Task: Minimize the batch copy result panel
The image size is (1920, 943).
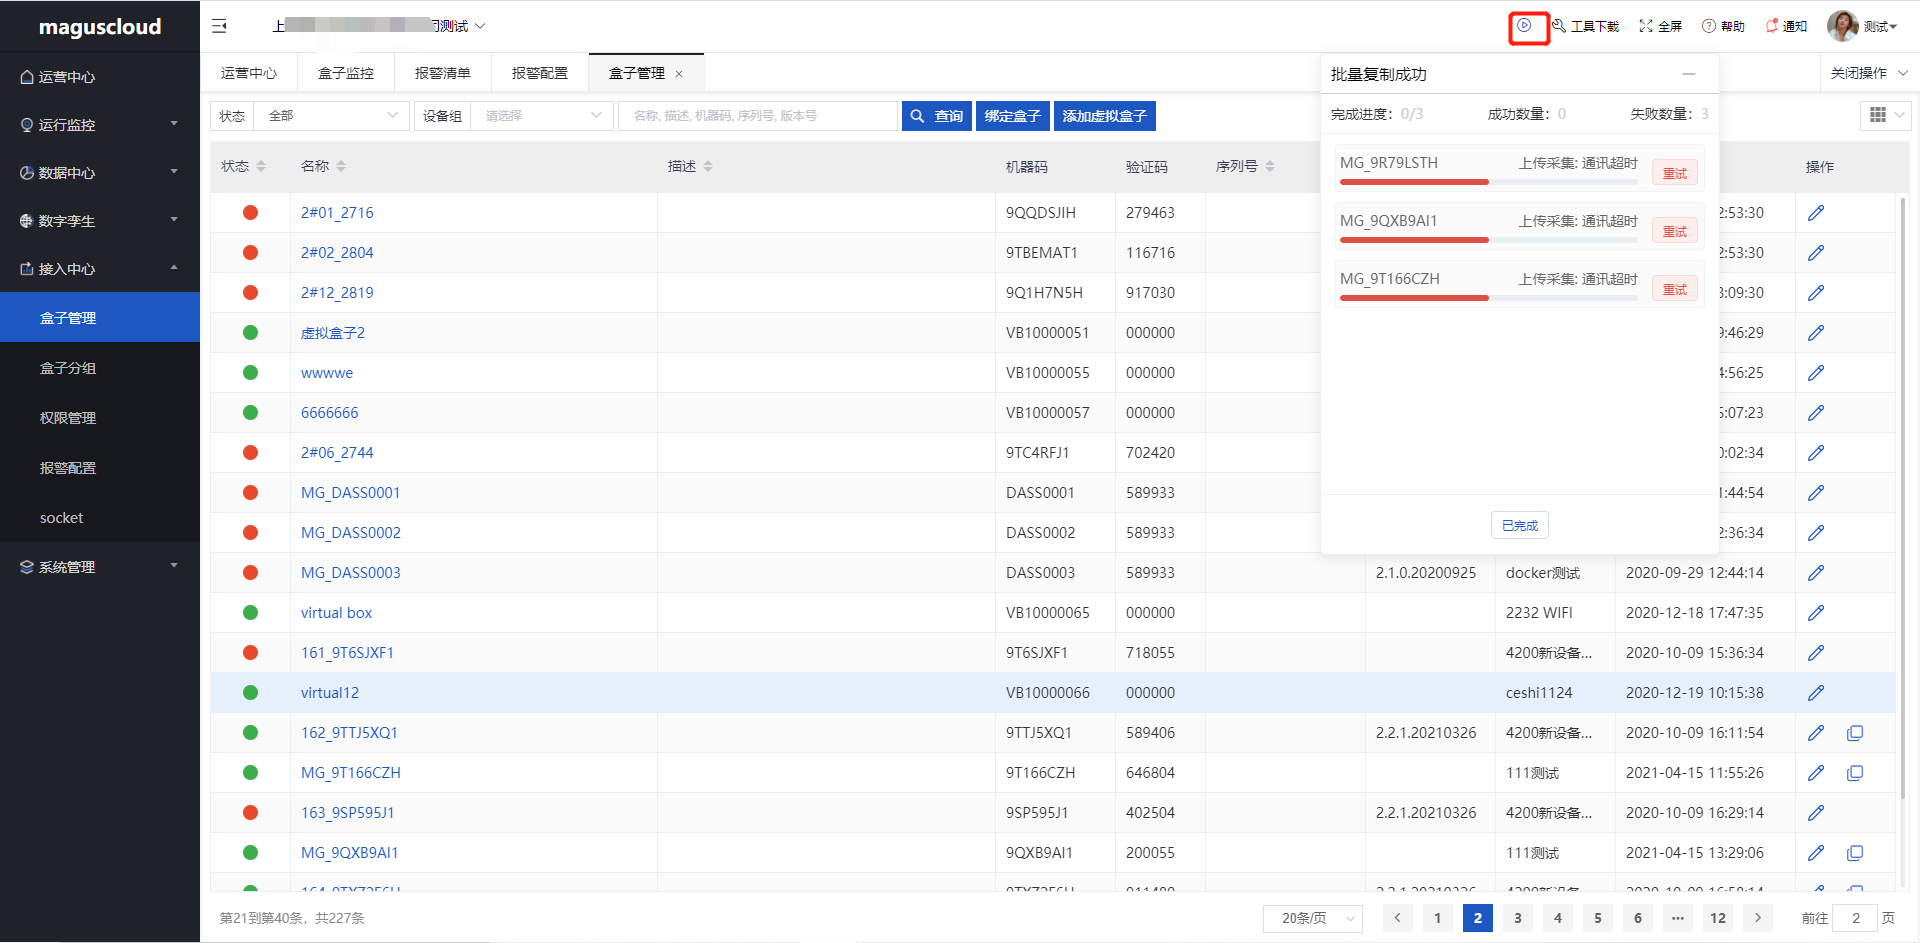Action: coord(1689,74)
